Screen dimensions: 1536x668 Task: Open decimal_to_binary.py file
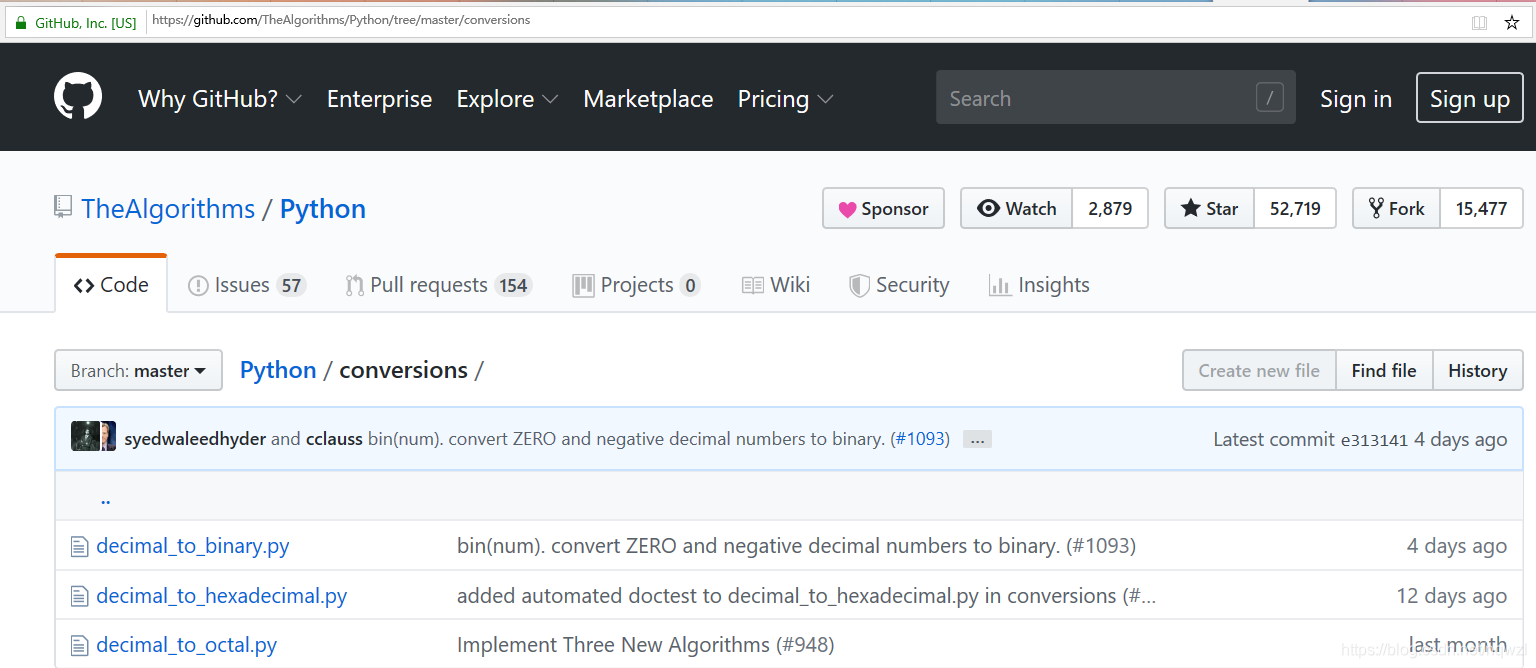[193, 547]
